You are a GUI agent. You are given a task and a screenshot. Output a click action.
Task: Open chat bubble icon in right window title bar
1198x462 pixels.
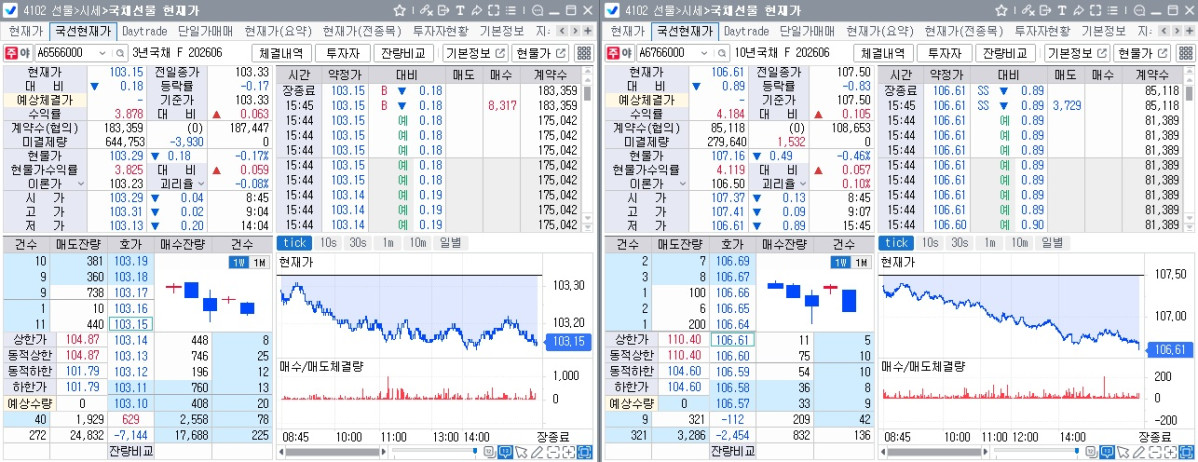(x=1138, y=11)
